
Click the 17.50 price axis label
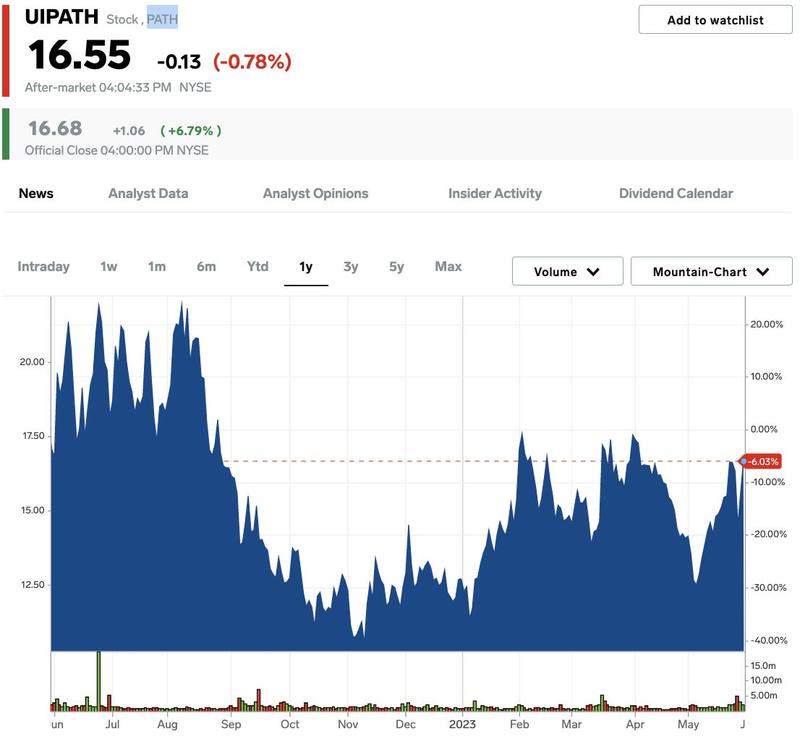pos(34,436)
